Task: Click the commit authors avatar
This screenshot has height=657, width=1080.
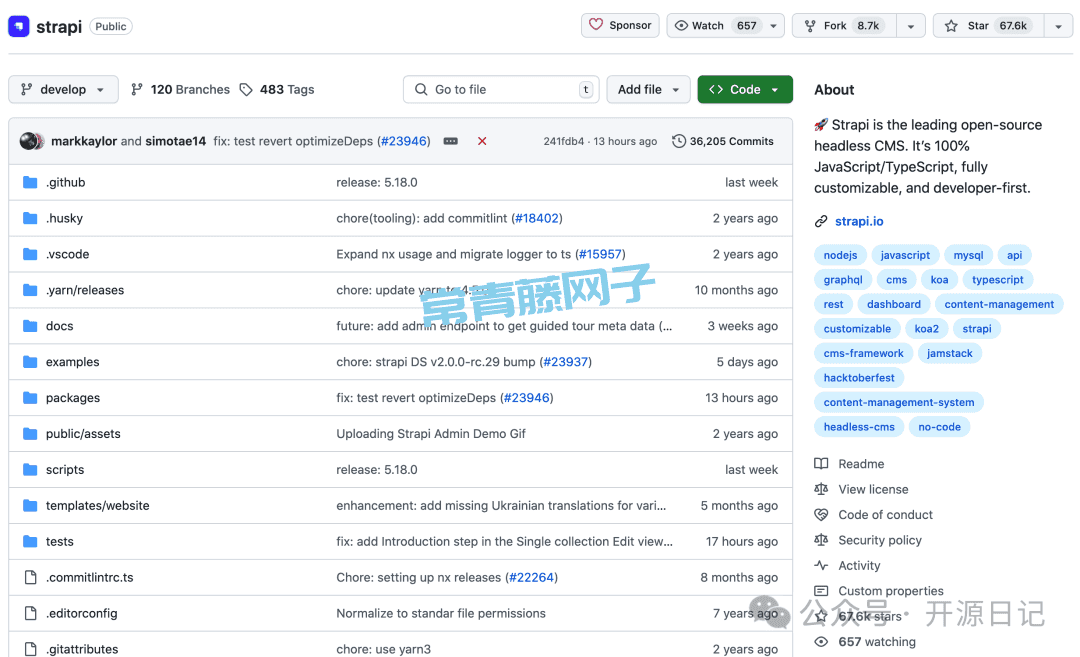Action: pyautogui.click(x=32, y=141)
